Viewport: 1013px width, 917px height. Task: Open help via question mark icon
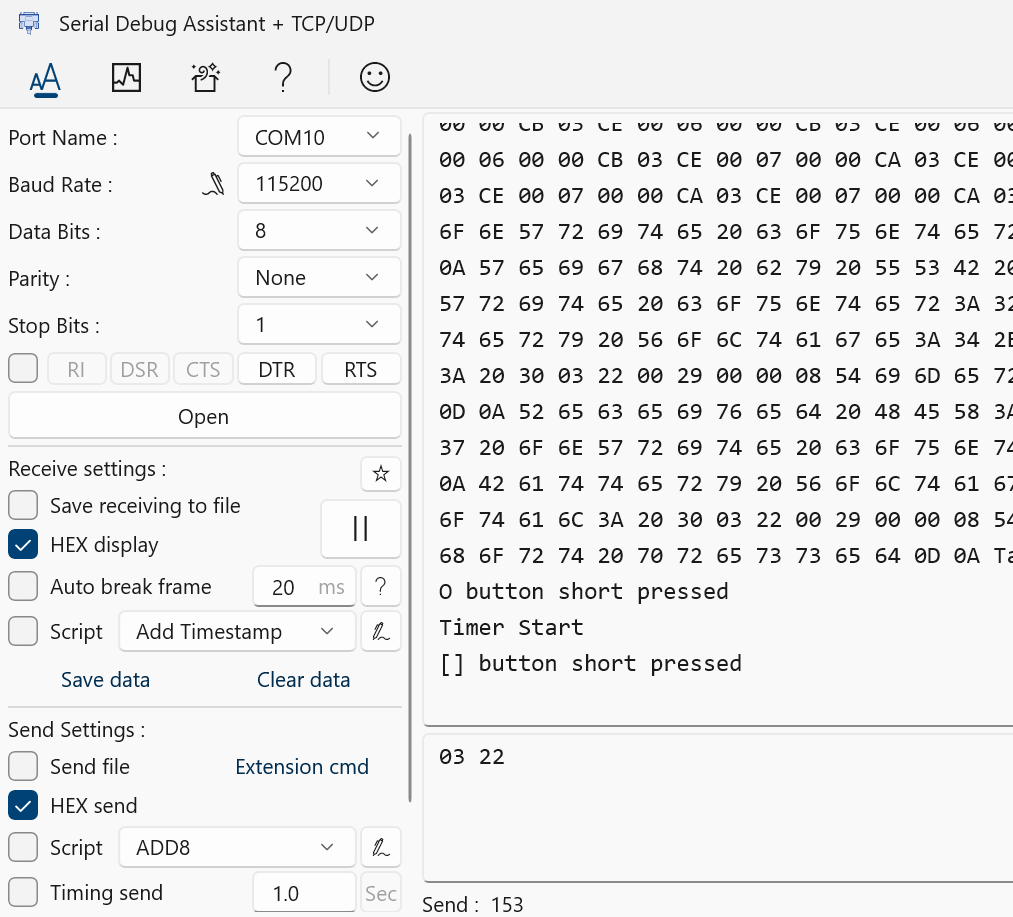click(x=283, y=78)
